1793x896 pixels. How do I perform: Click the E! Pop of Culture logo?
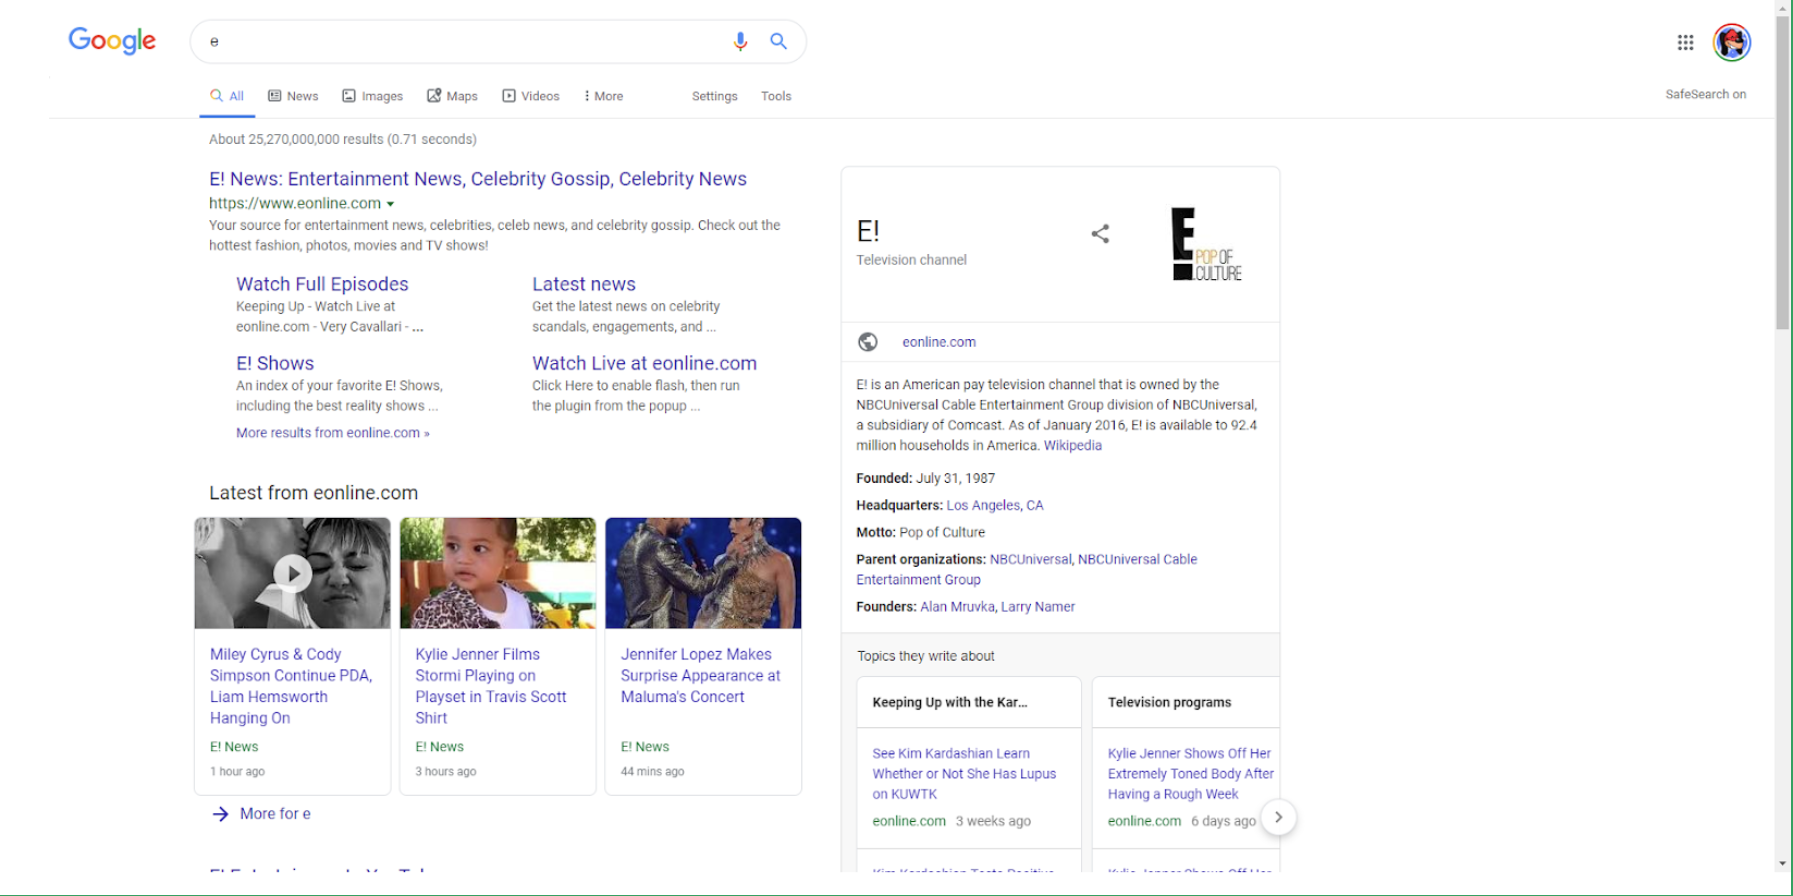pyautogui.click(x=1206, y=244)
